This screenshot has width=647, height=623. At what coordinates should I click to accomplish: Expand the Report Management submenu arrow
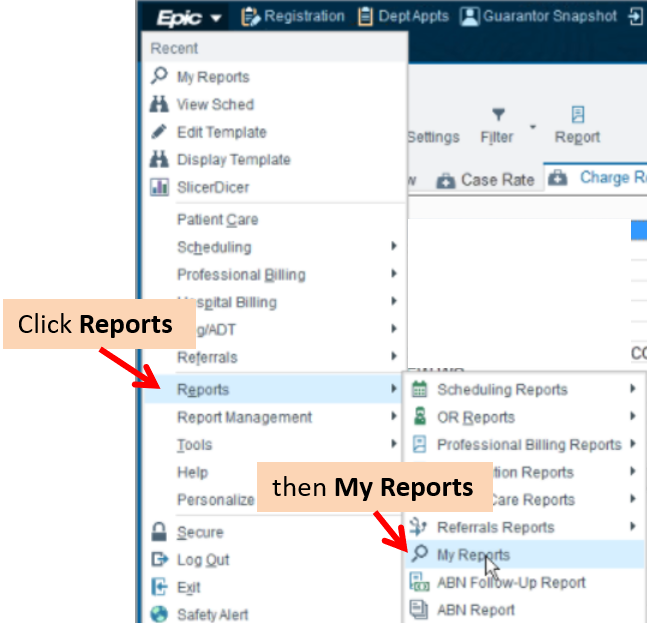394,417
